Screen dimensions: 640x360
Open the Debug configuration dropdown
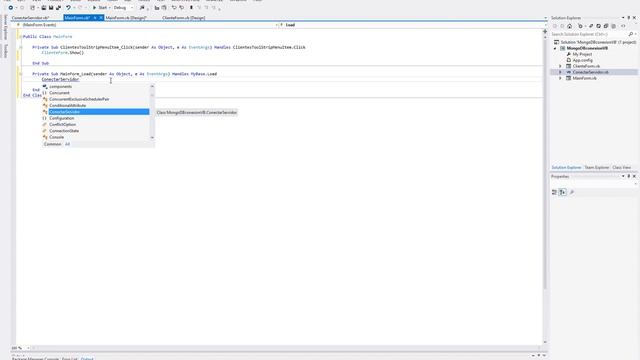pos(123,7)
